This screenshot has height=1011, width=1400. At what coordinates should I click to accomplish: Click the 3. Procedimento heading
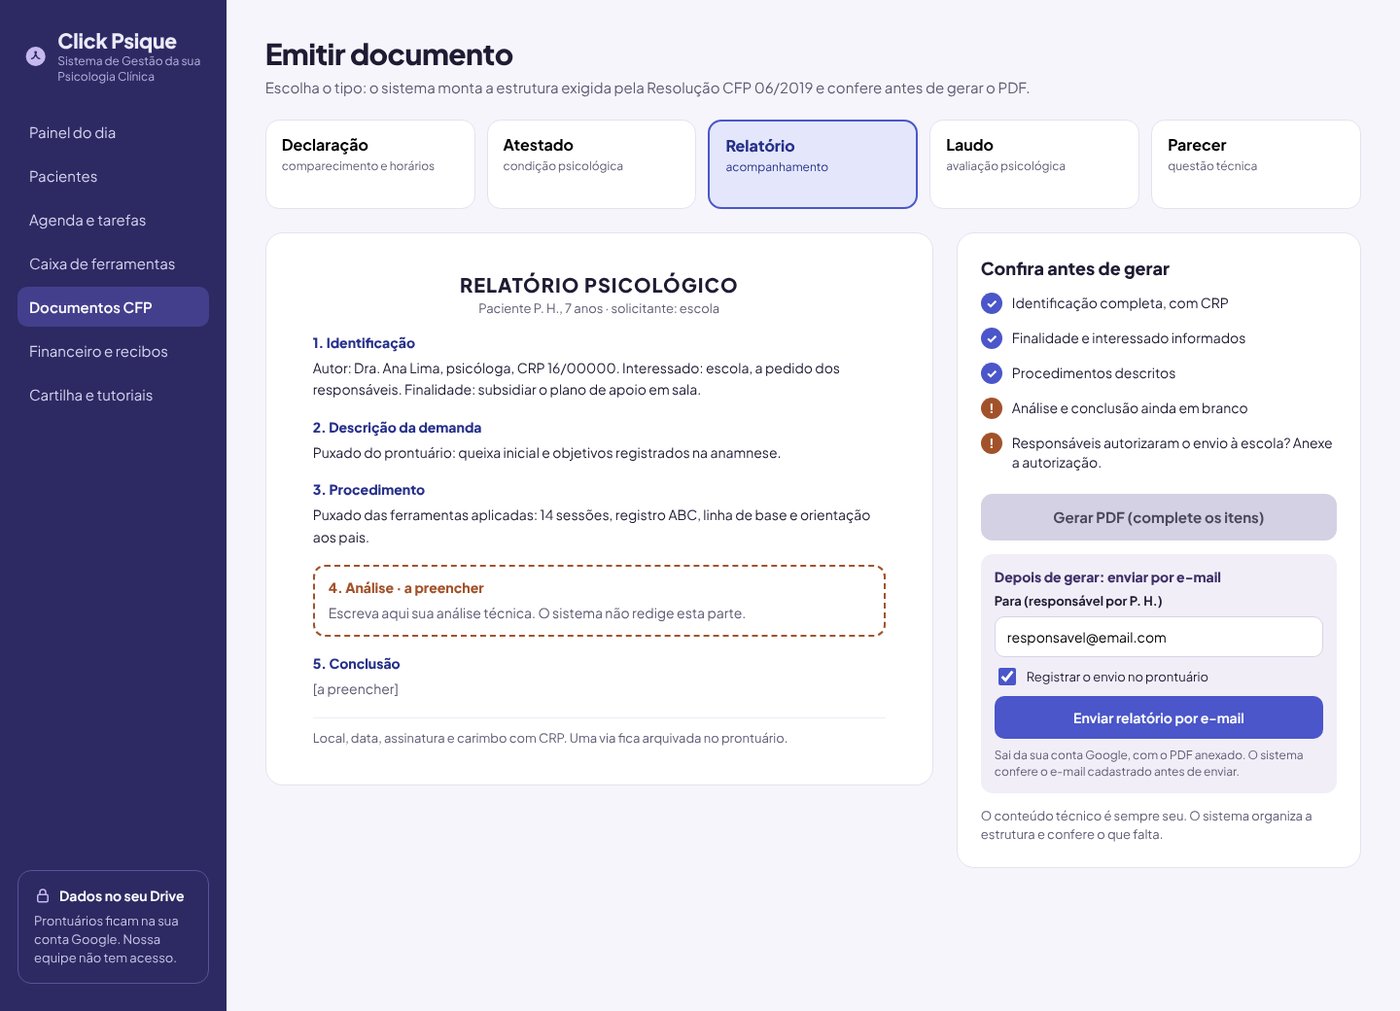coord(369,490)
